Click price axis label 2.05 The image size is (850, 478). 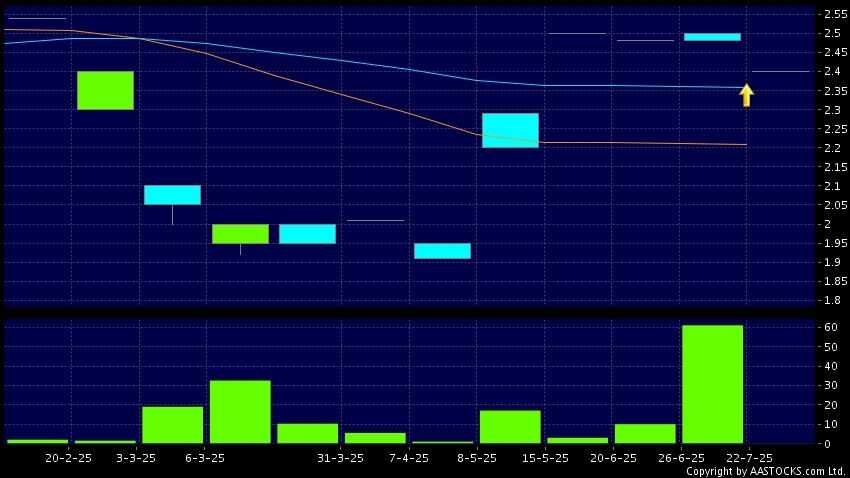click(x=835, y=205)
